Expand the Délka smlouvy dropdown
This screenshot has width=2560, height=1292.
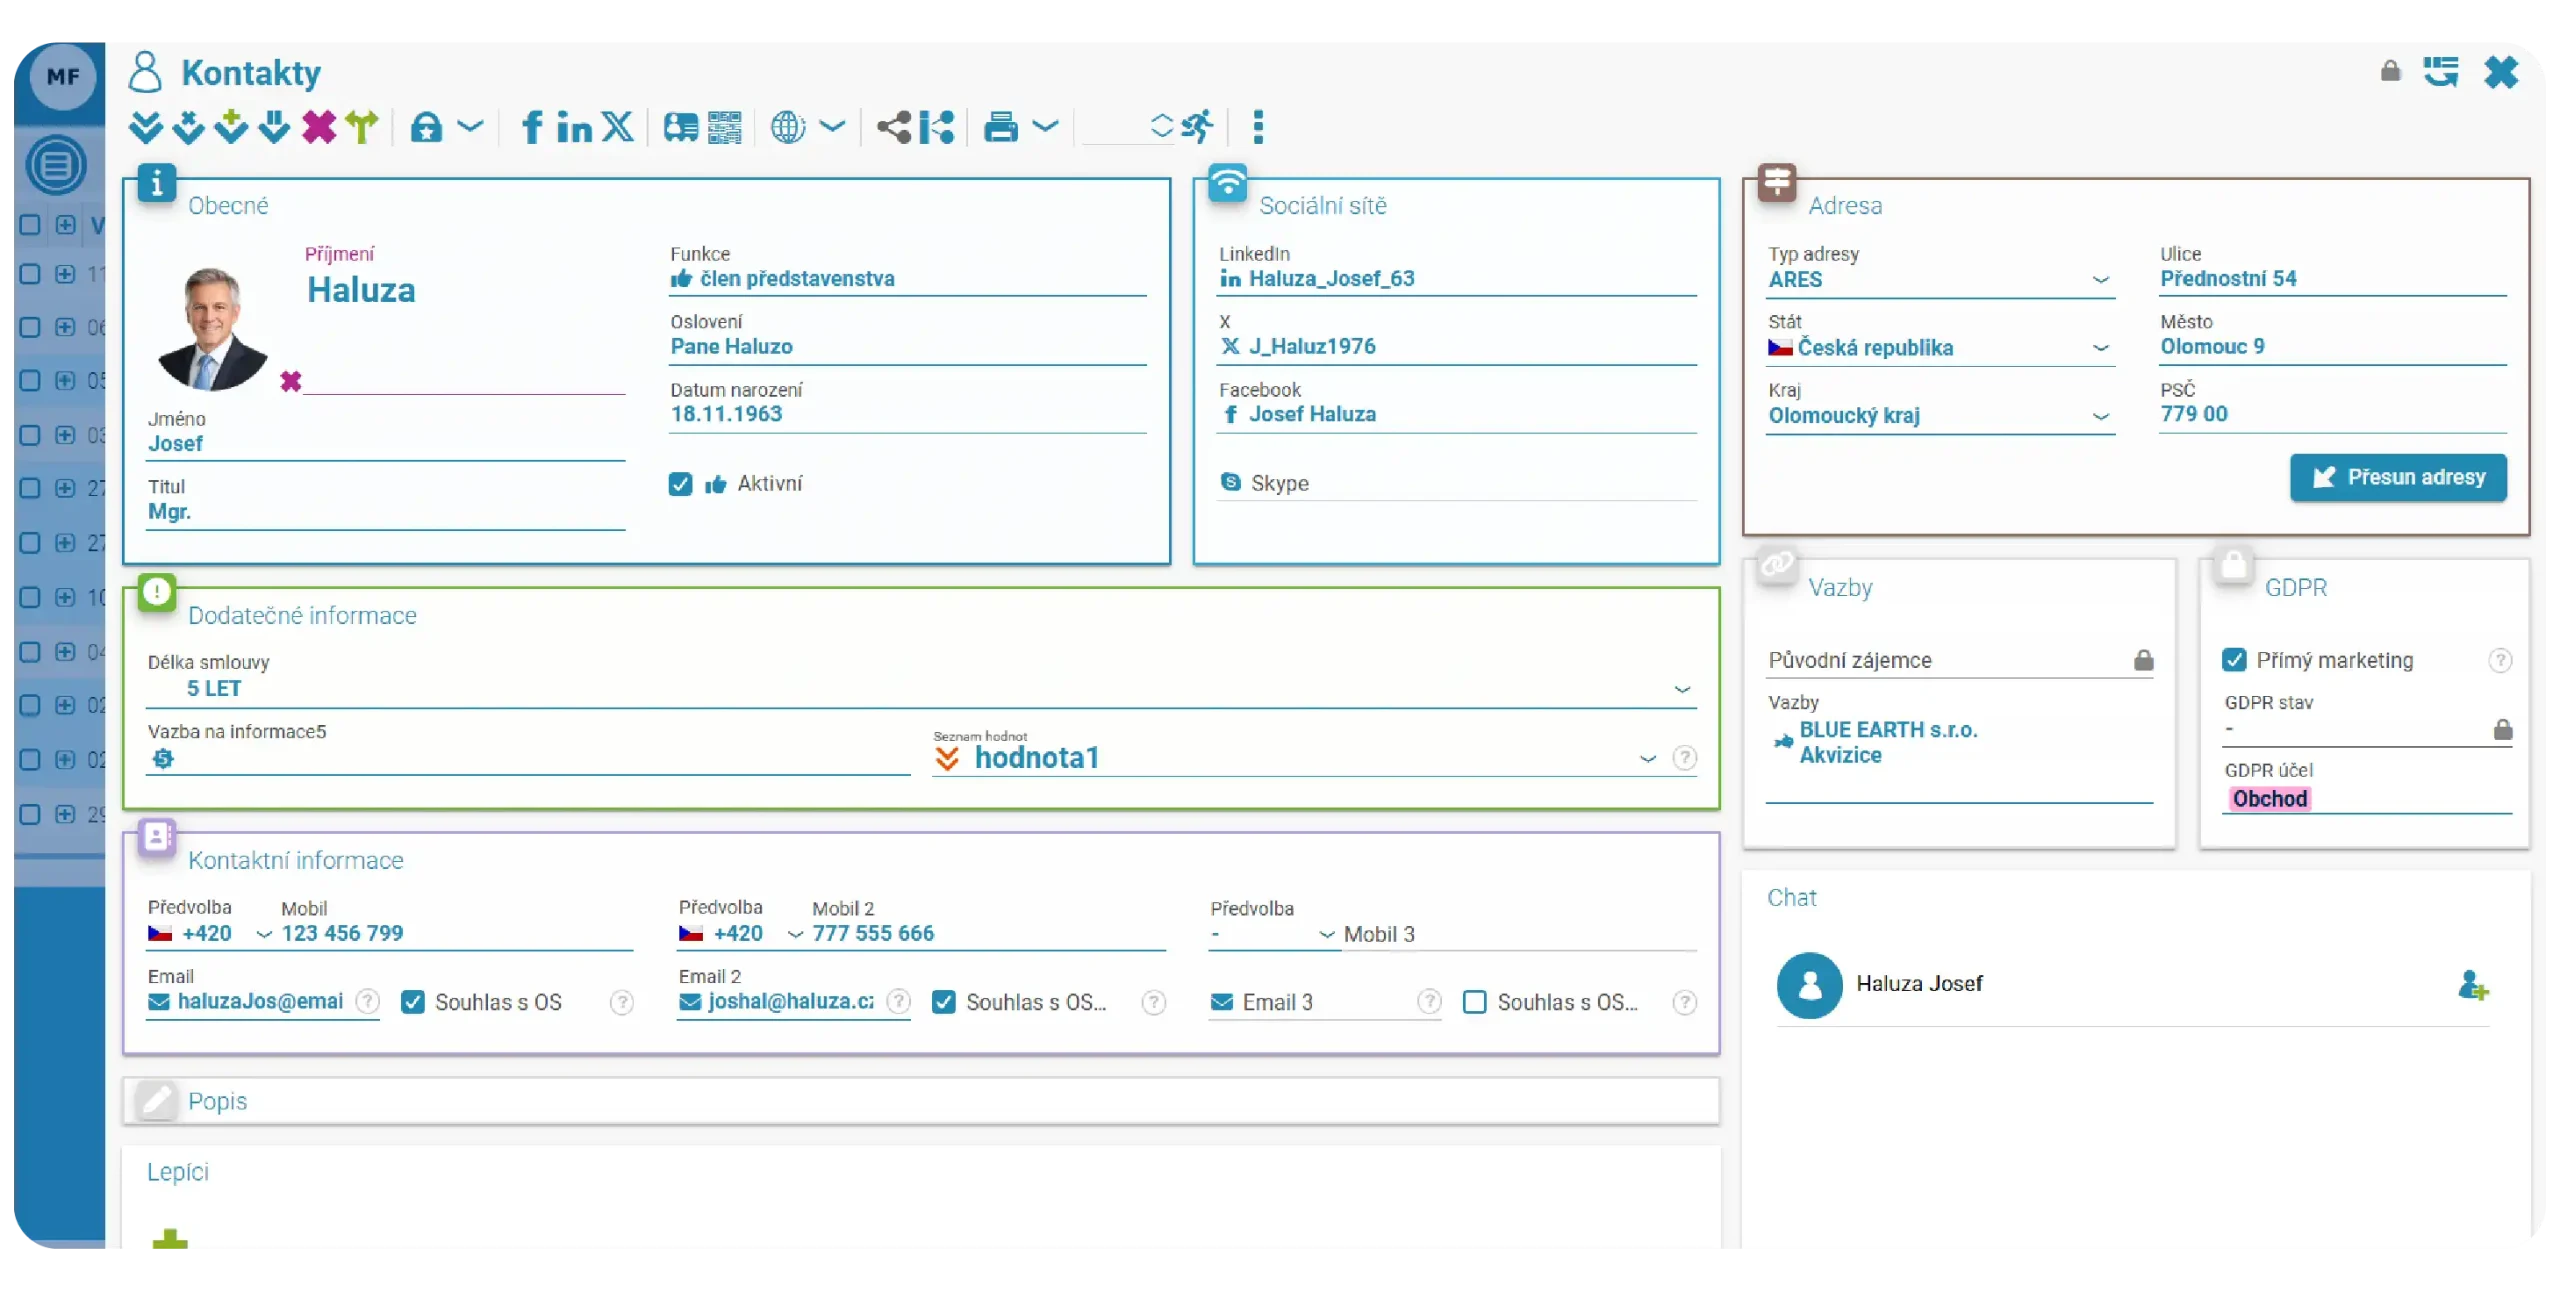(1682, 689)
